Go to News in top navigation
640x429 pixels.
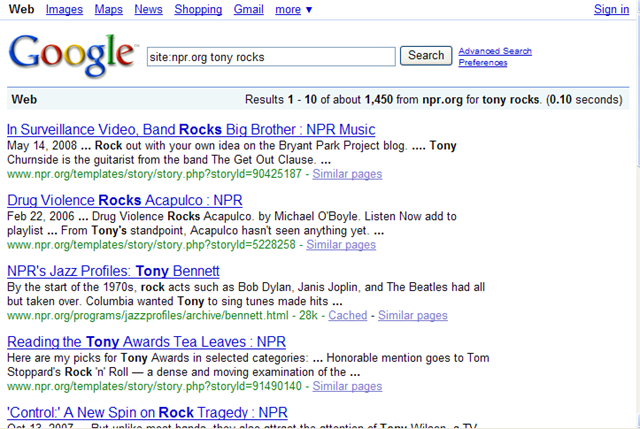148,9
